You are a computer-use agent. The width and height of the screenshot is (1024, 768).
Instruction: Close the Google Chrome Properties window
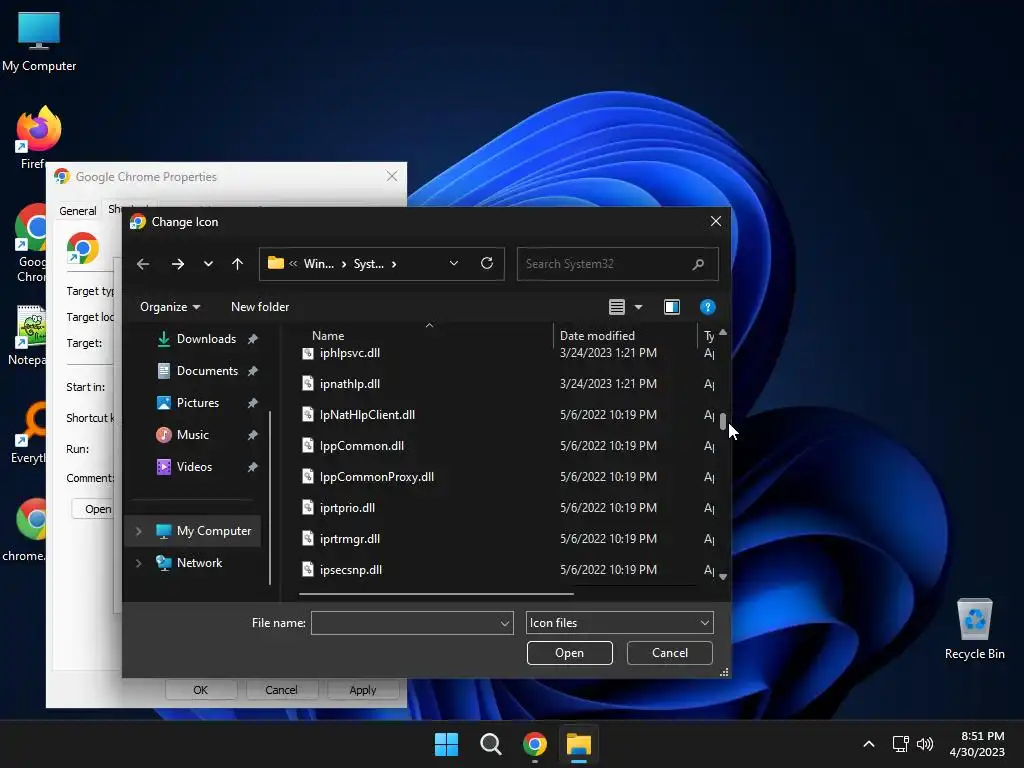point(392,176)
